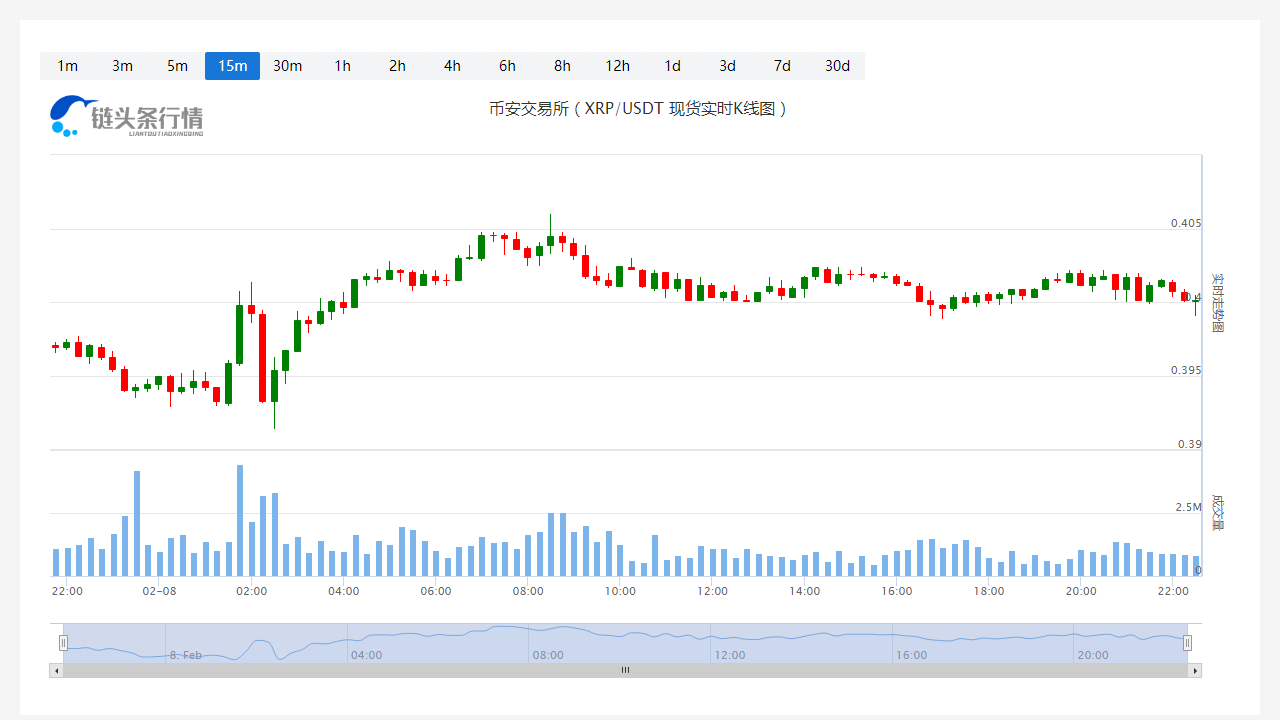
Task: Click the horizontal scrollbar thumb grip
Action: (x=625, y=670)
